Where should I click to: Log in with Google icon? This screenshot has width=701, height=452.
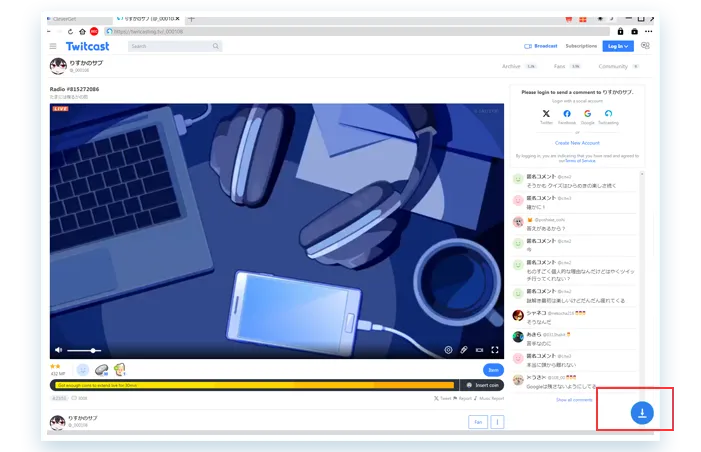click(x=587, y=114)
